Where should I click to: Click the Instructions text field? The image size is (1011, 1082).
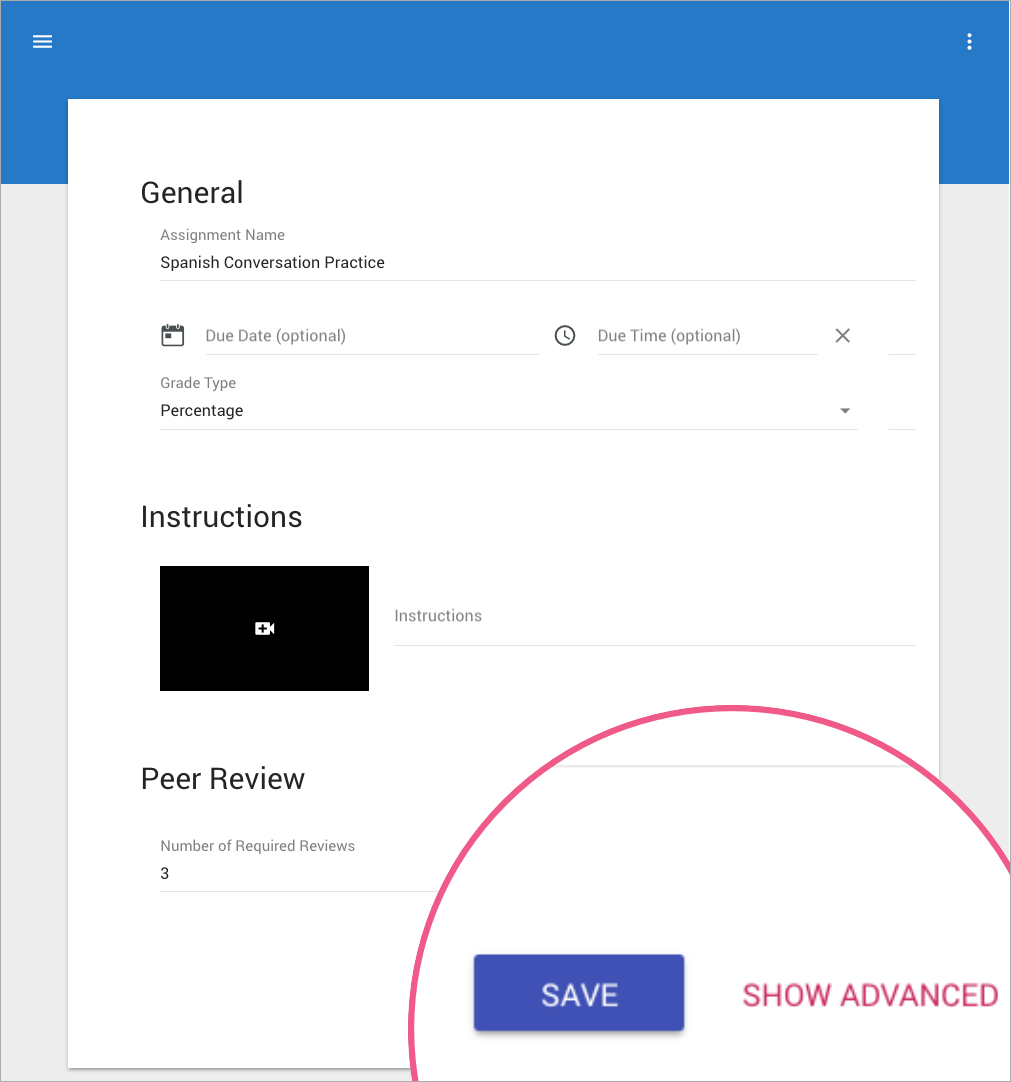tap(654, 616)
